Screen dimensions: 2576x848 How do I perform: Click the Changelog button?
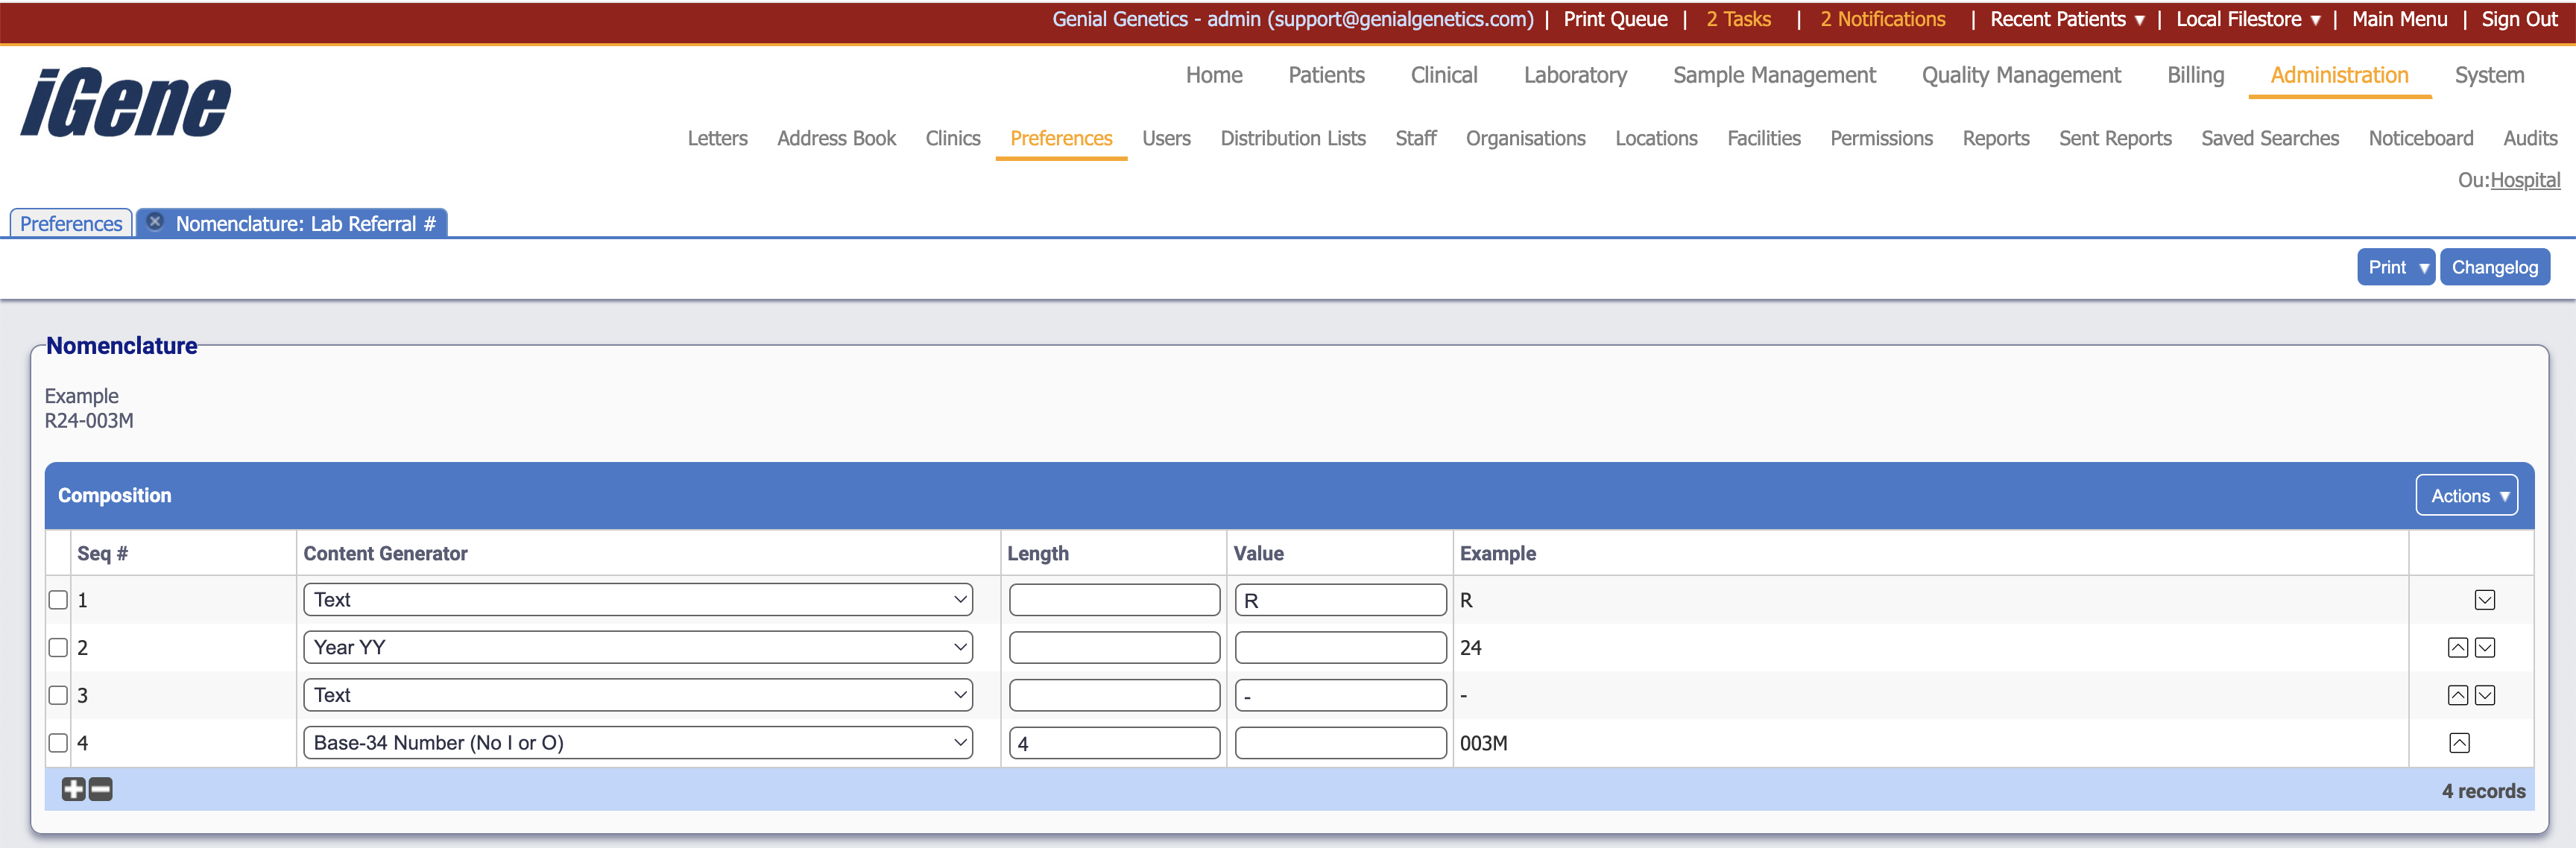[x=2493, y=267]
